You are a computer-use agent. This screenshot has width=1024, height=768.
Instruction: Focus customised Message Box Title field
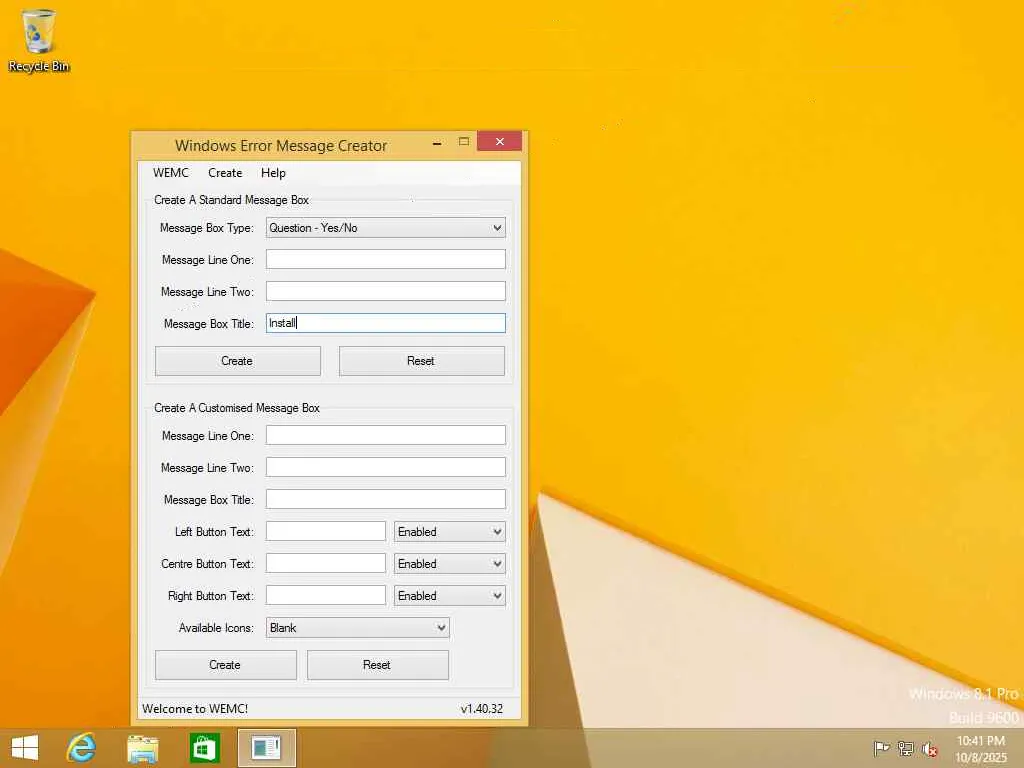386,500
